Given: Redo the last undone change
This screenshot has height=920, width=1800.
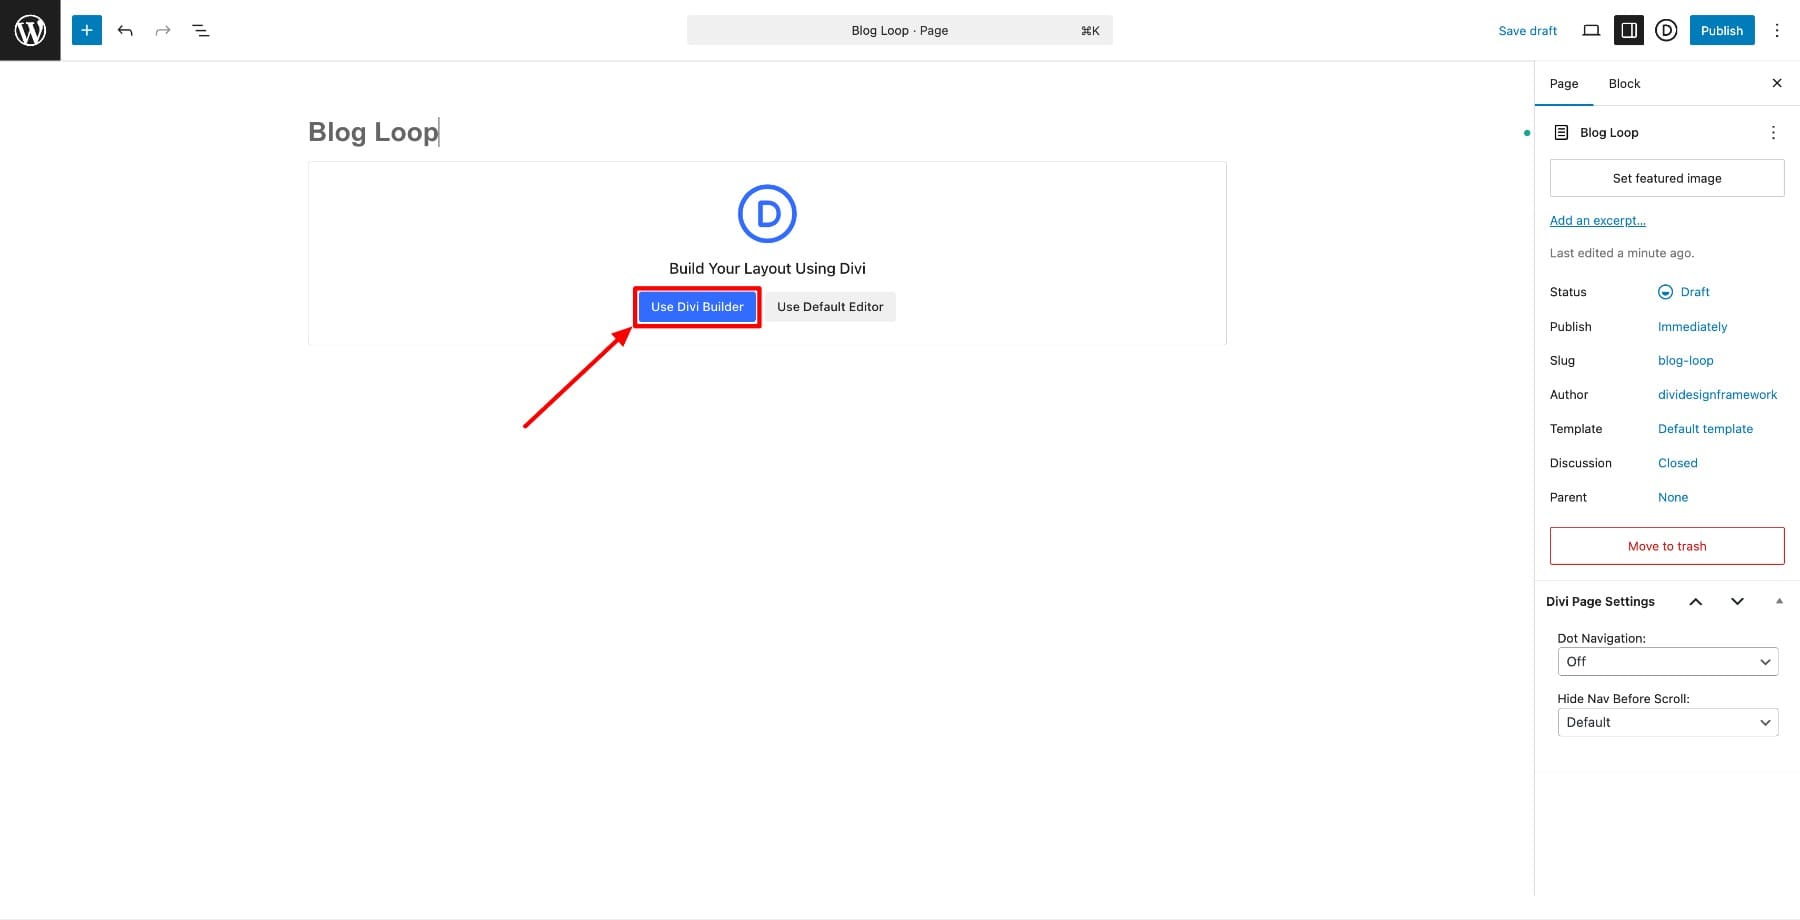Looking at the screenshot, I should (x=162, y=30).
